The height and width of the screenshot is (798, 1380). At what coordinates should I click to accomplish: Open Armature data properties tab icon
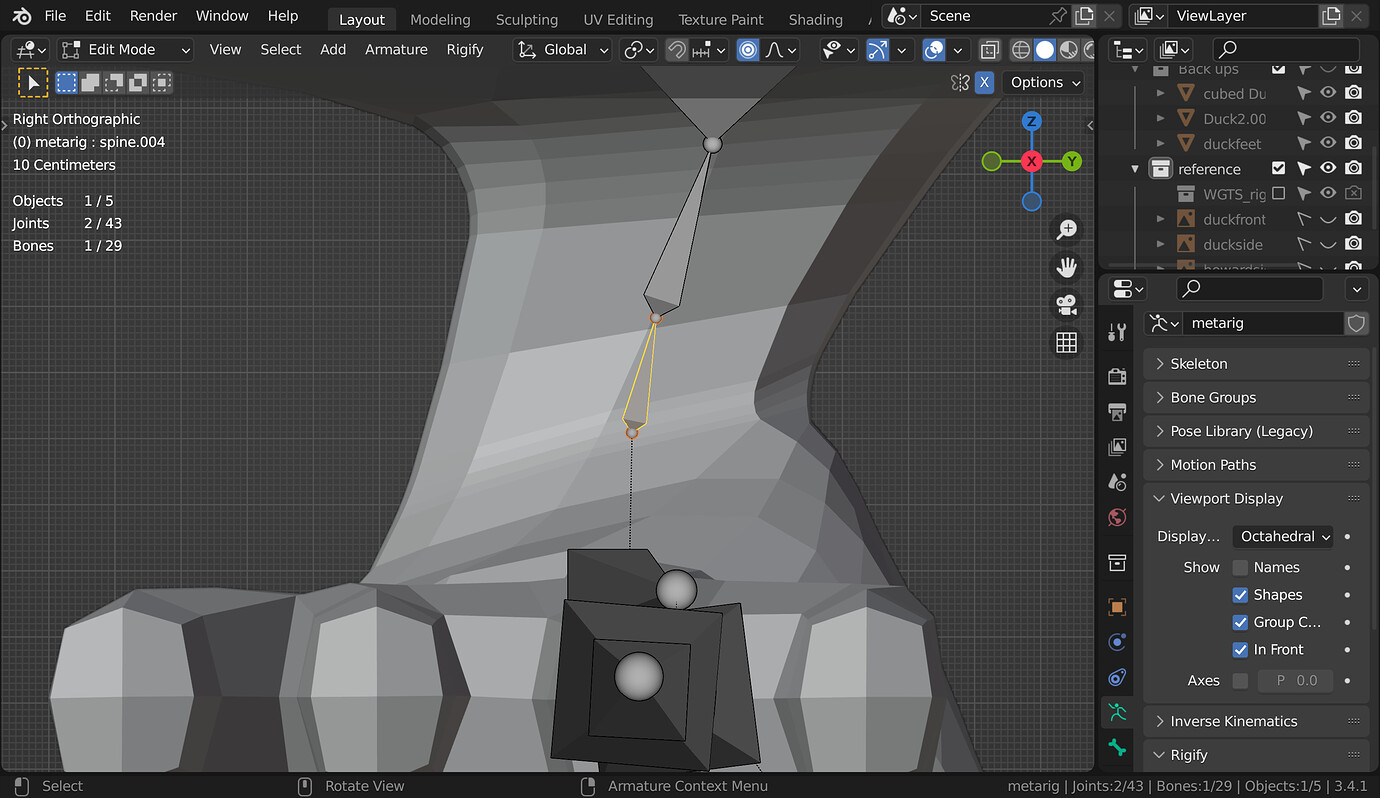(1117, 712)
